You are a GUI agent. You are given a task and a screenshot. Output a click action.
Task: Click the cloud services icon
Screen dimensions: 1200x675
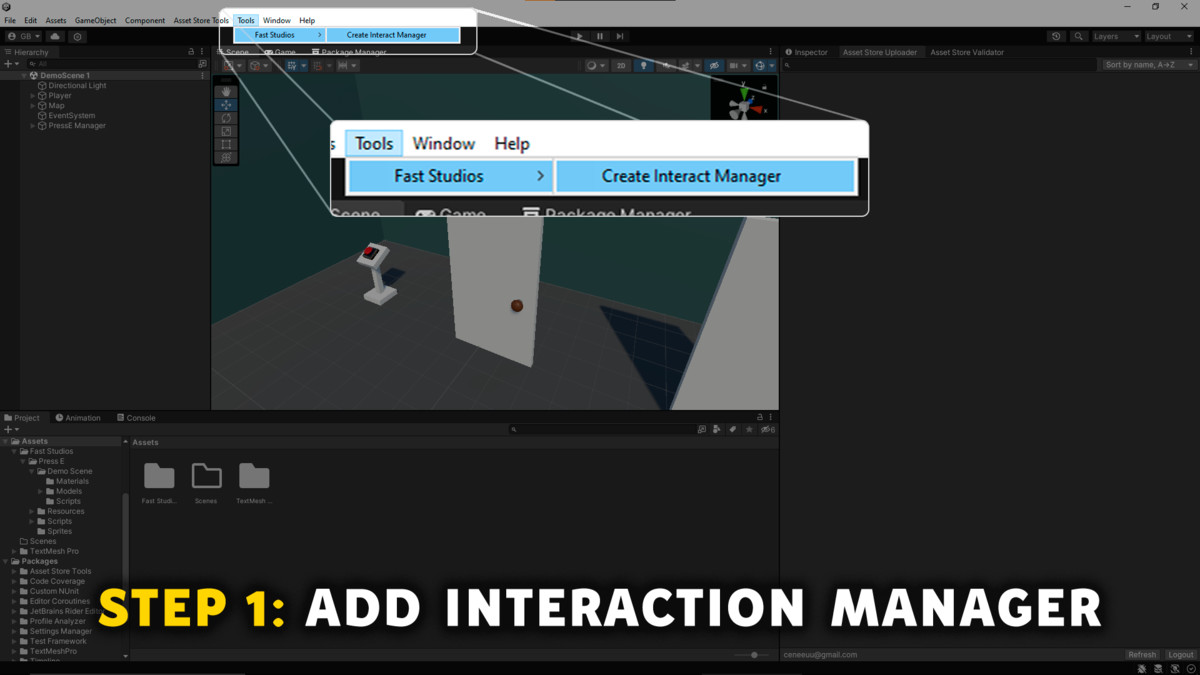tap(55, 37)
